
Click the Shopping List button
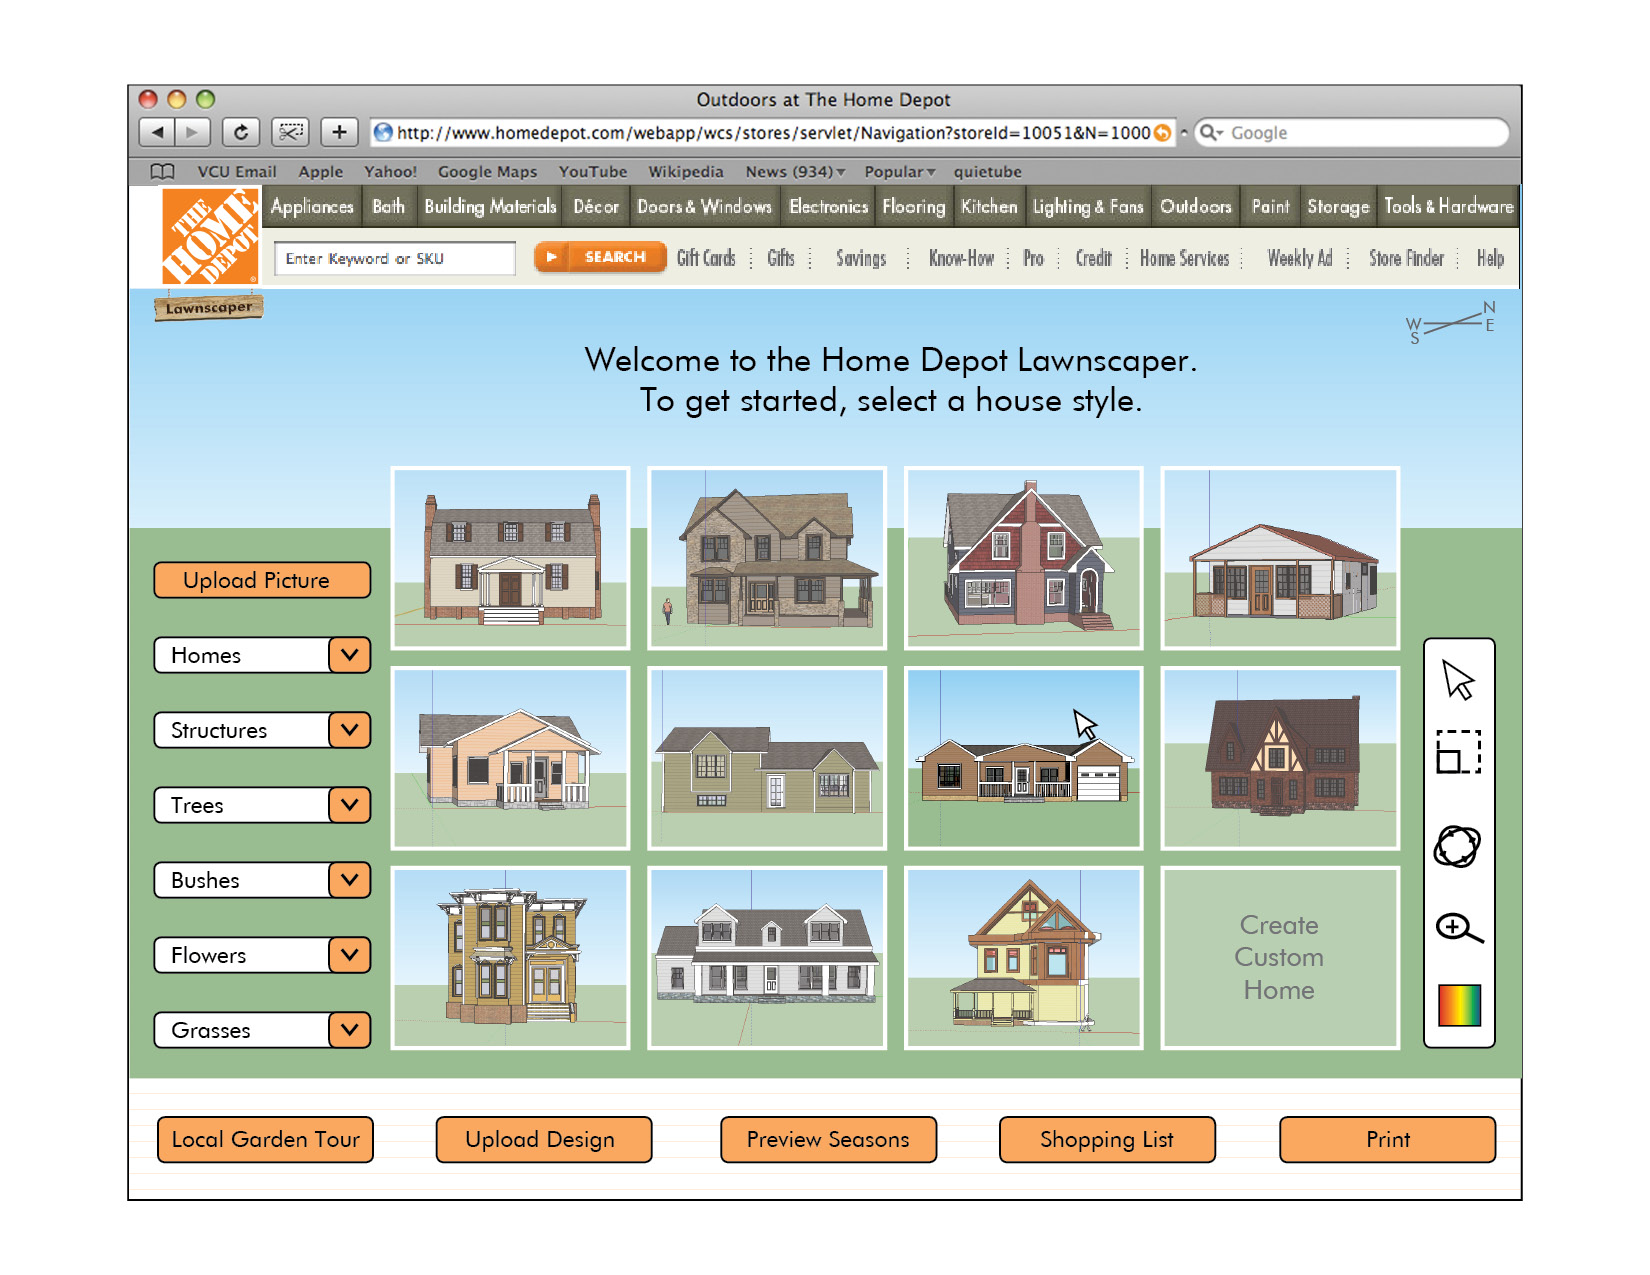coord(1107,1139)
